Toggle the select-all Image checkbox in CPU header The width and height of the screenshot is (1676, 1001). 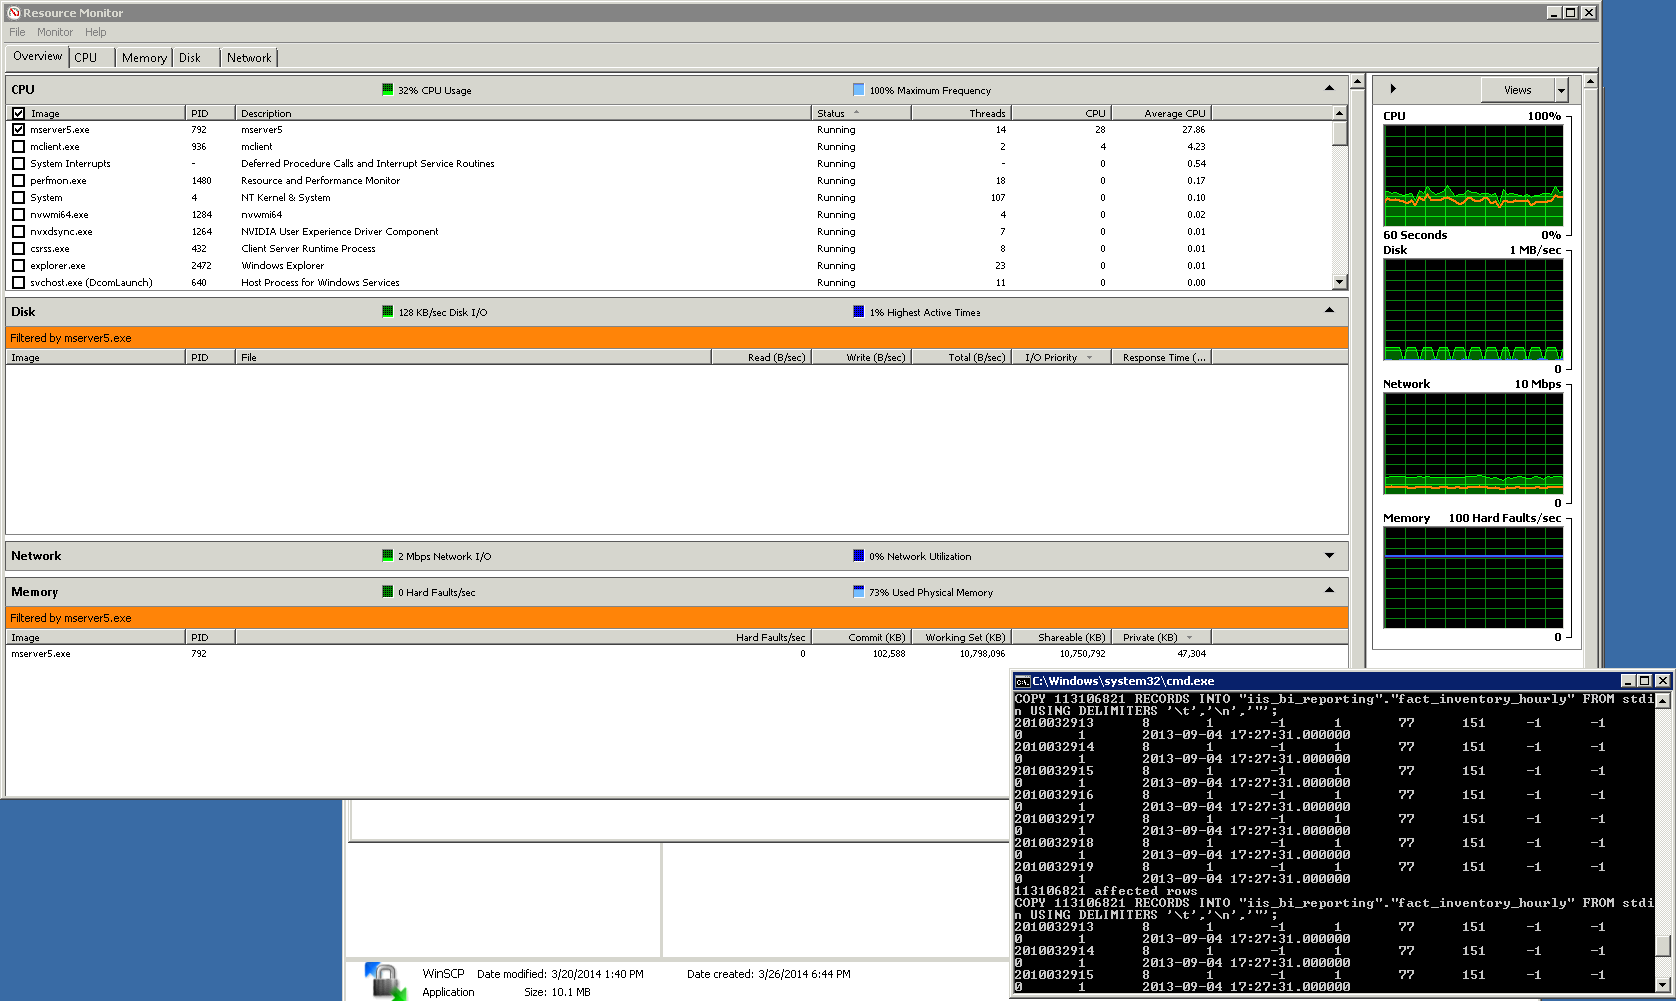click(x=18, y=113)
